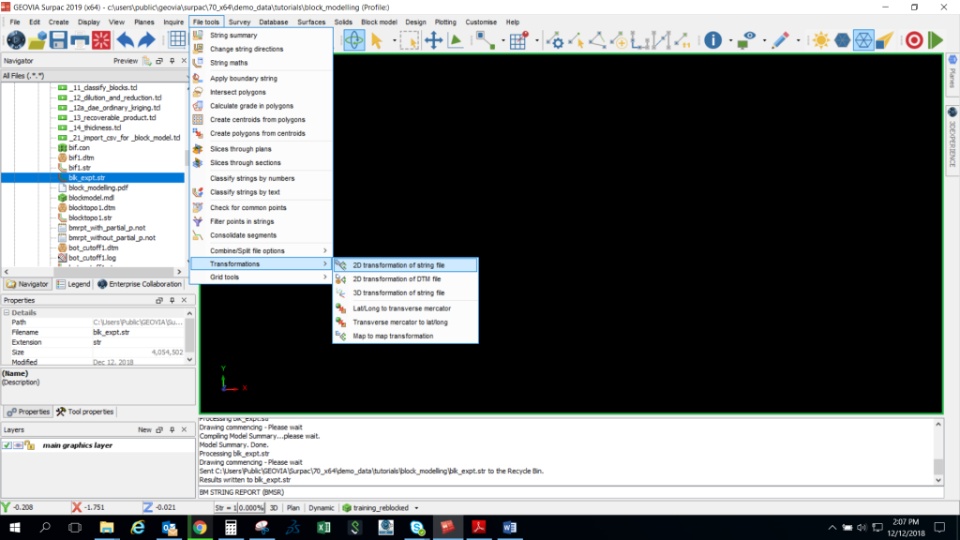Image resolution: width=960 pixels, height=540 pixels.
Task: Select the orbit view tool icon
Action: click(x=354, y=40)
